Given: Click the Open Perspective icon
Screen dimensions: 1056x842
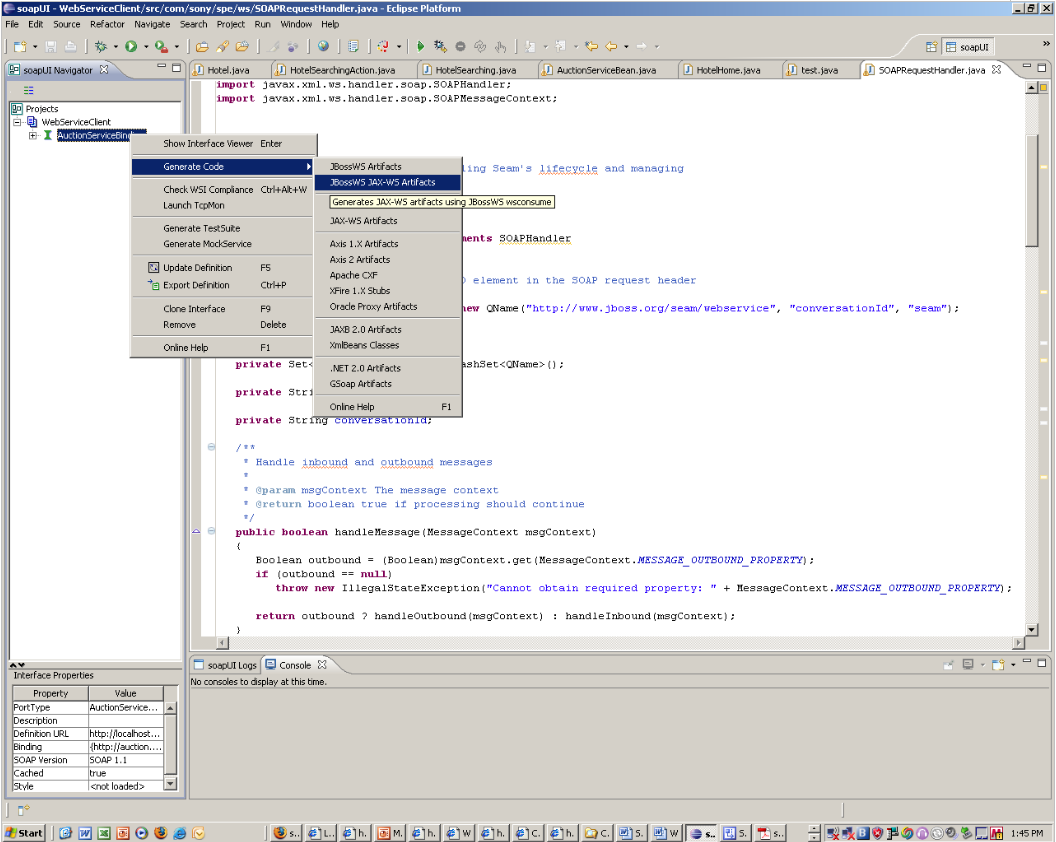Looking at the screenshot, I should pyautogui.click(x=931, y=46).
